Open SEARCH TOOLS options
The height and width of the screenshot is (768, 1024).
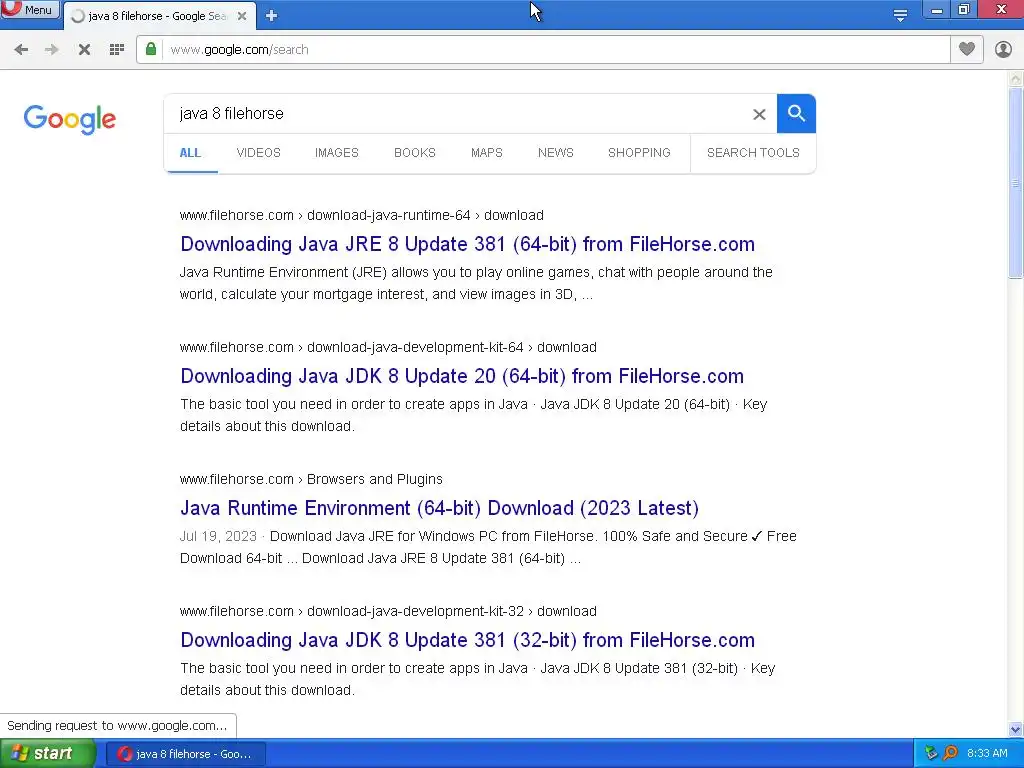(x=753, y=153)
